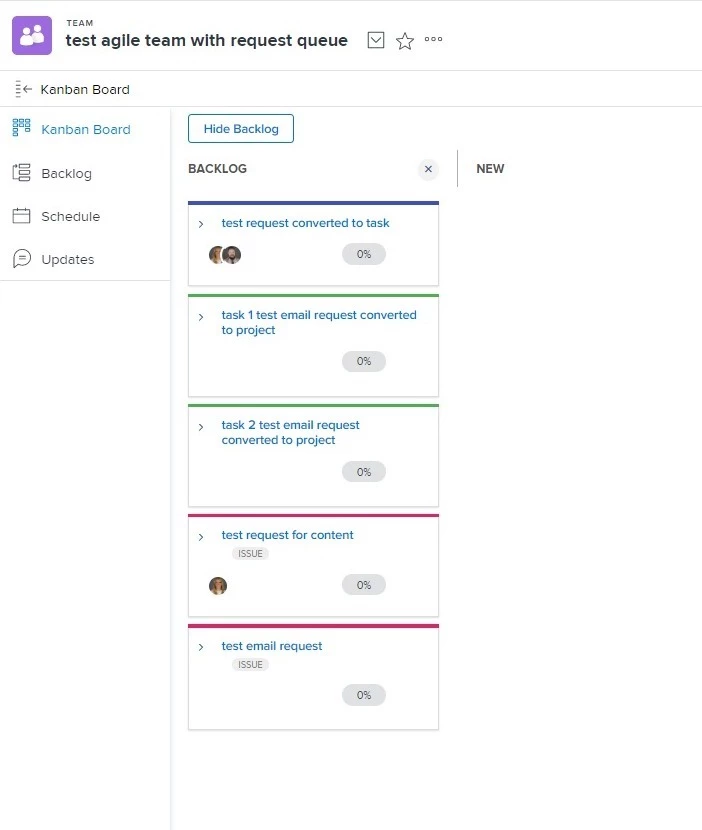Click the purple team avatar icon
702x830 pixels.
[x=32, y=35]
